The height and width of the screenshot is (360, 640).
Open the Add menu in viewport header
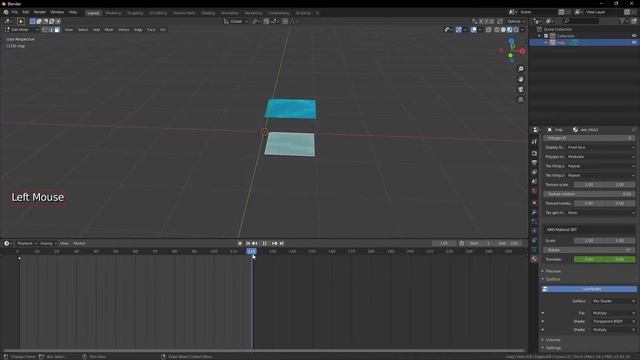pos(96,30)
